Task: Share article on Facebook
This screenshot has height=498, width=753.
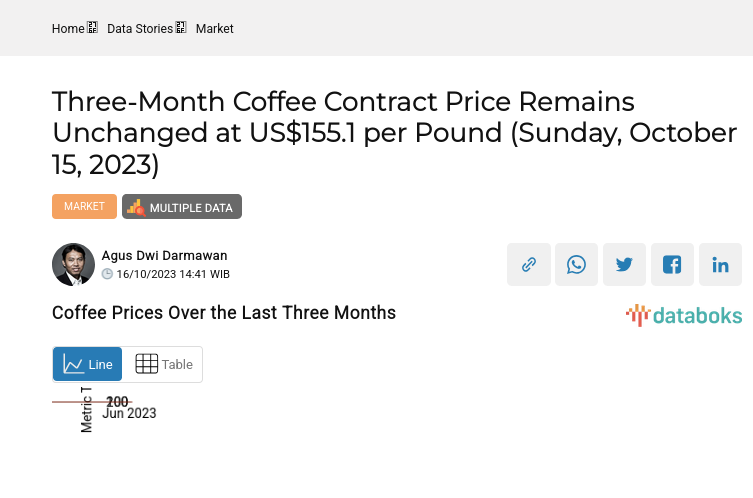Action: [672, 265]
